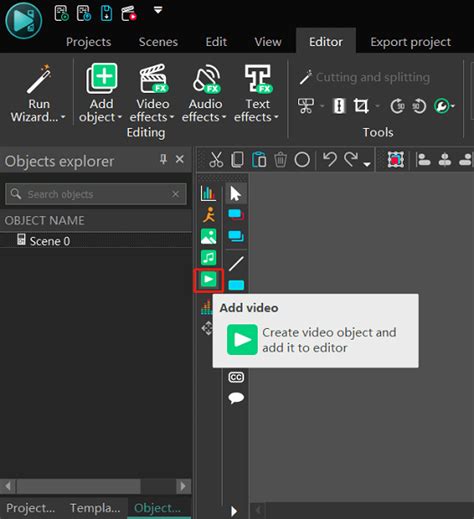The width and height of the screenshot is (474, 519).
Task: Click the first align objects icon
Action: tap(423, 160)
